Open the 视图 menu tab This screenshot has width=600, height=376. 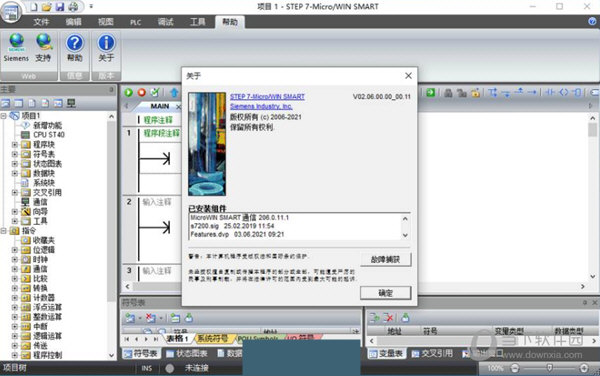point(106,22)
